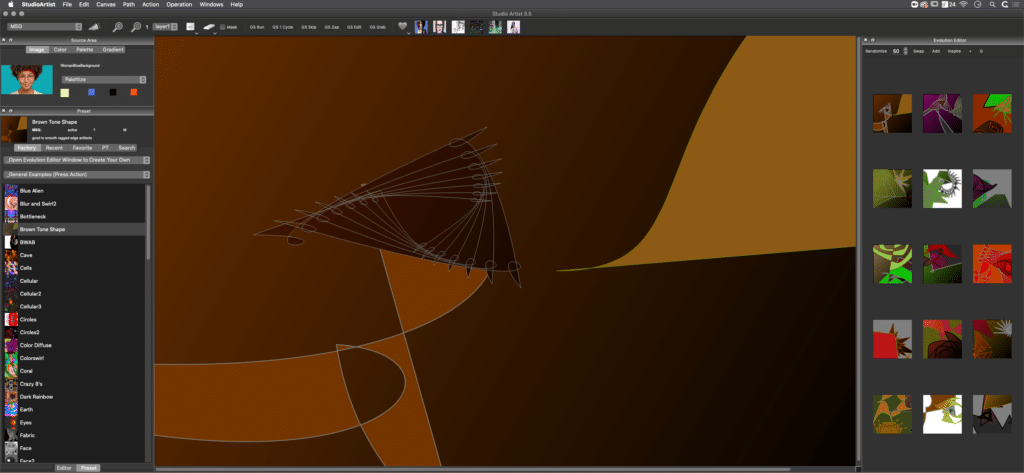Click the Cellular preset icon
The height and width of the screenshot is (473, 1024).
11,281
